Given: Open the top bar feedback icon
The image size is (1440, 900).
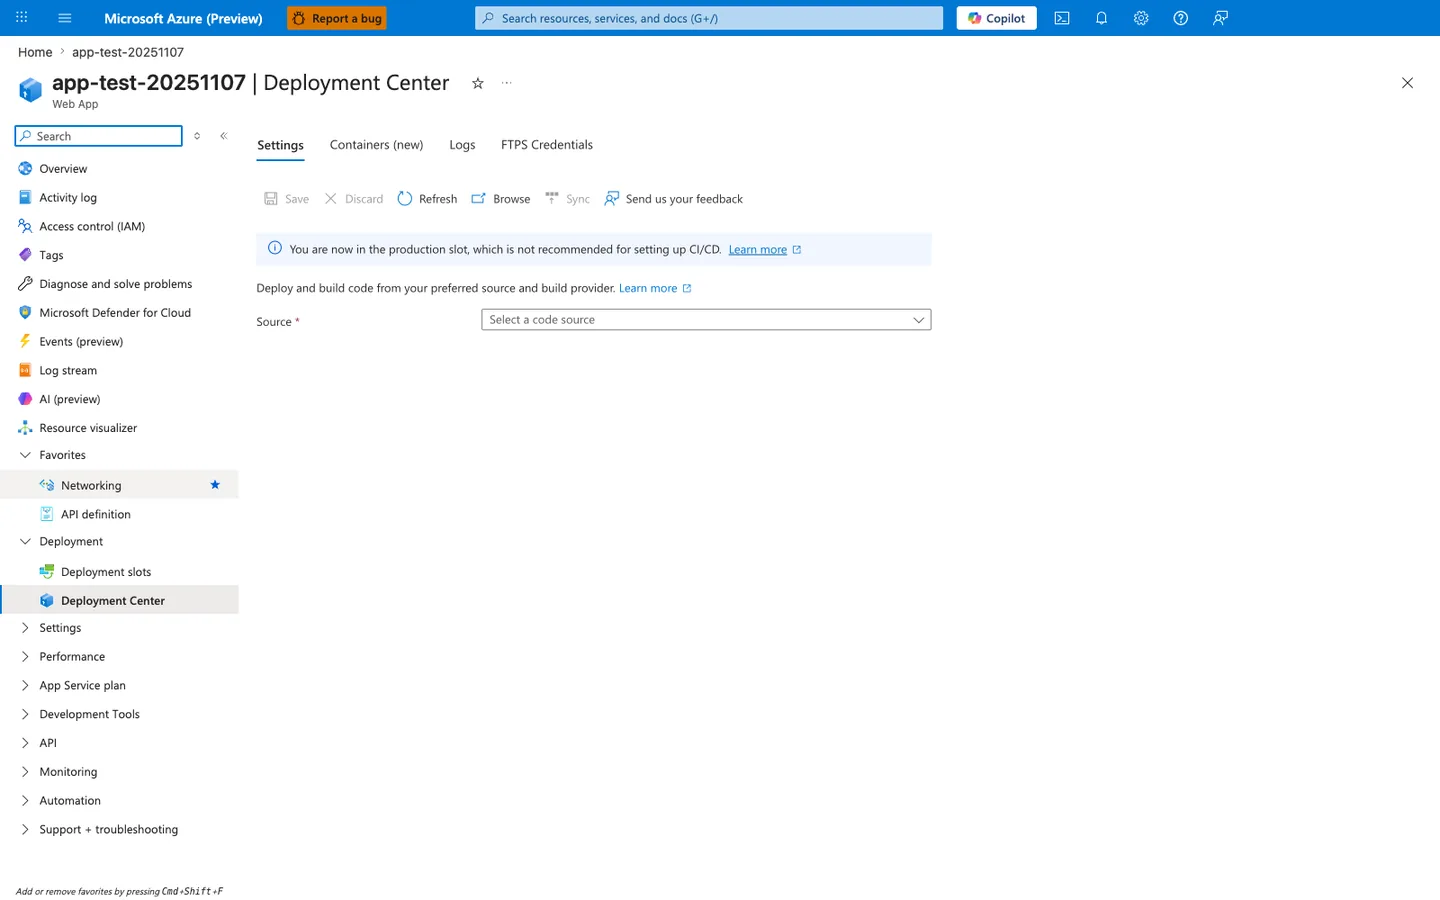Looking at the screenshot, I should click(x=1220, y=18).
